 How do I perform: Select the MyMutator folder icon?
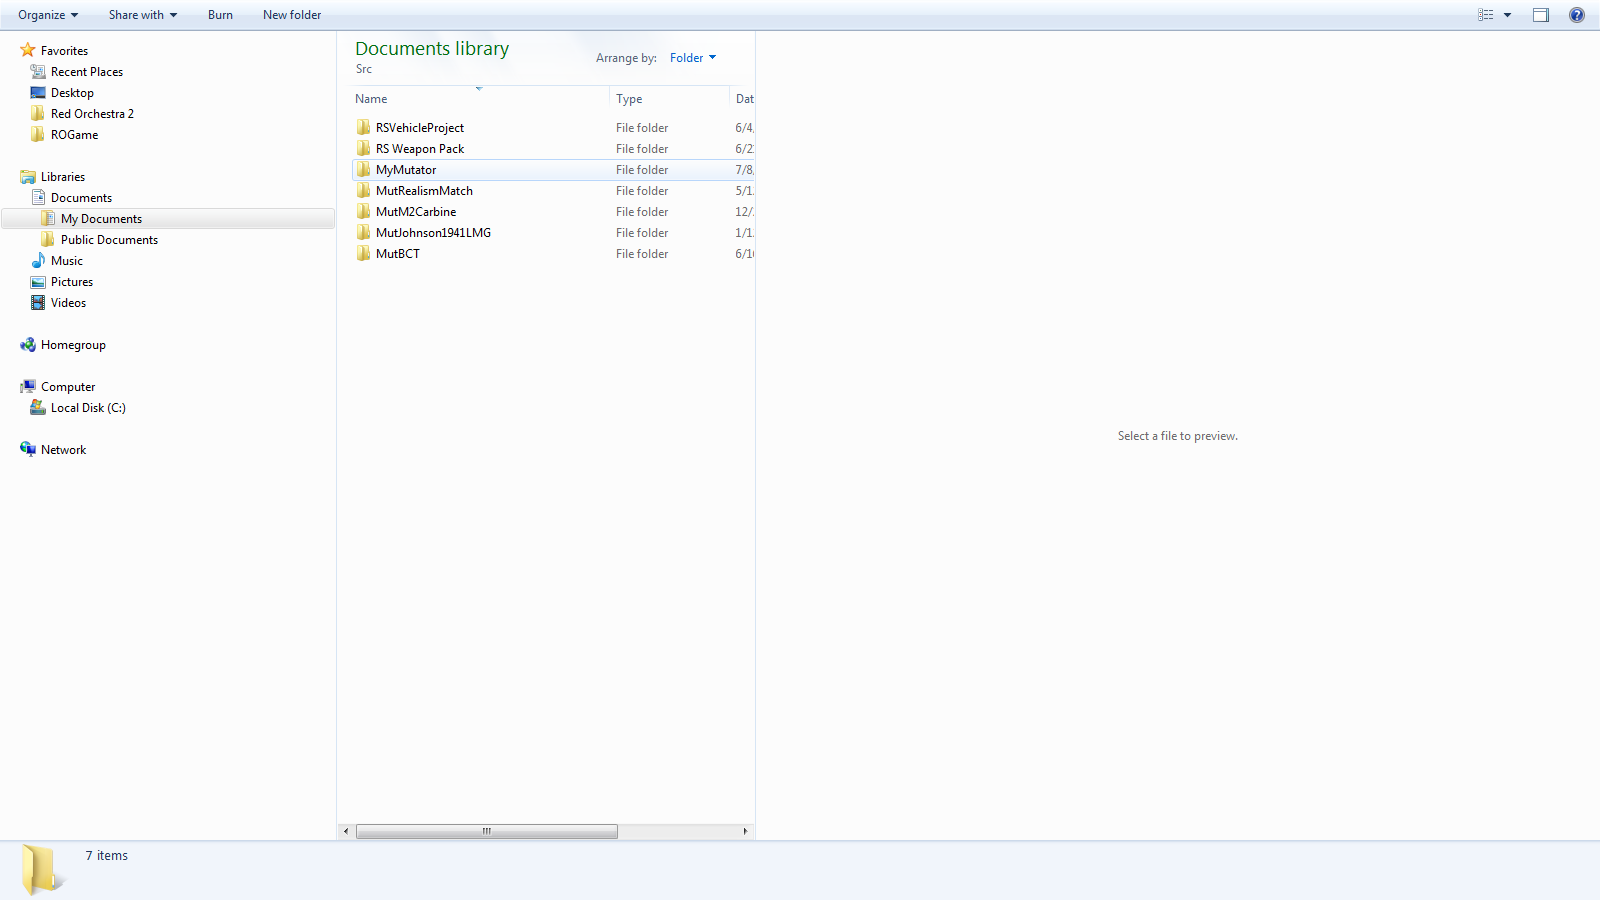point(363,169)
